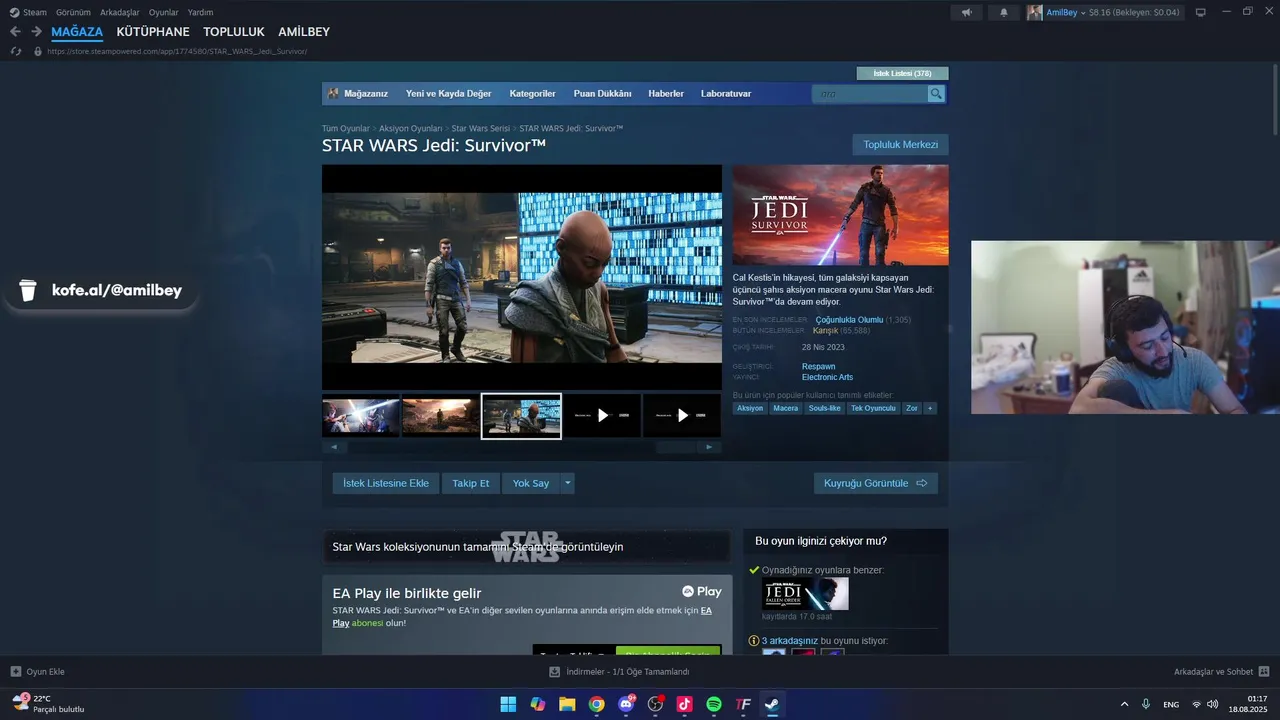
Task: Click İstek Listesine Ekle
Action: tap(386, 483)
